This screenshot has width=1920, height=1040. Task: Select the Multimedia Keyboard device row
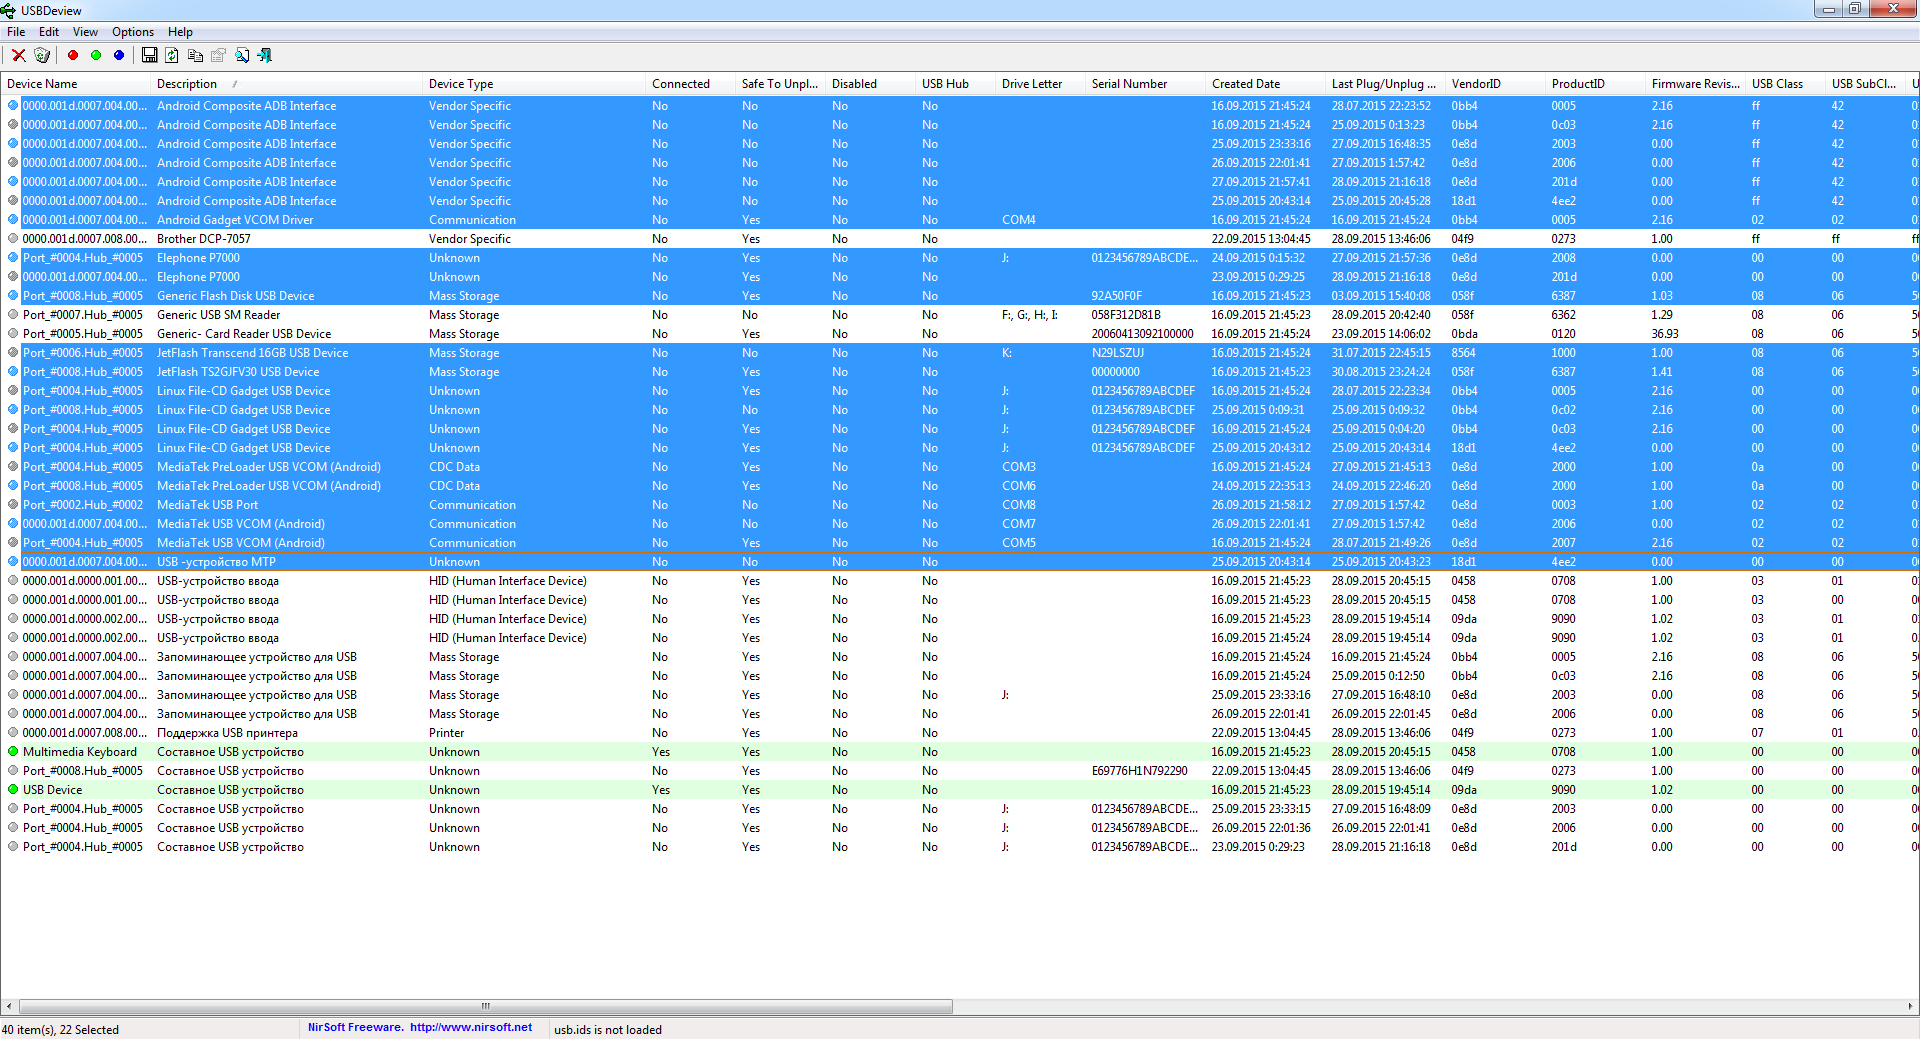coord(80,752)
